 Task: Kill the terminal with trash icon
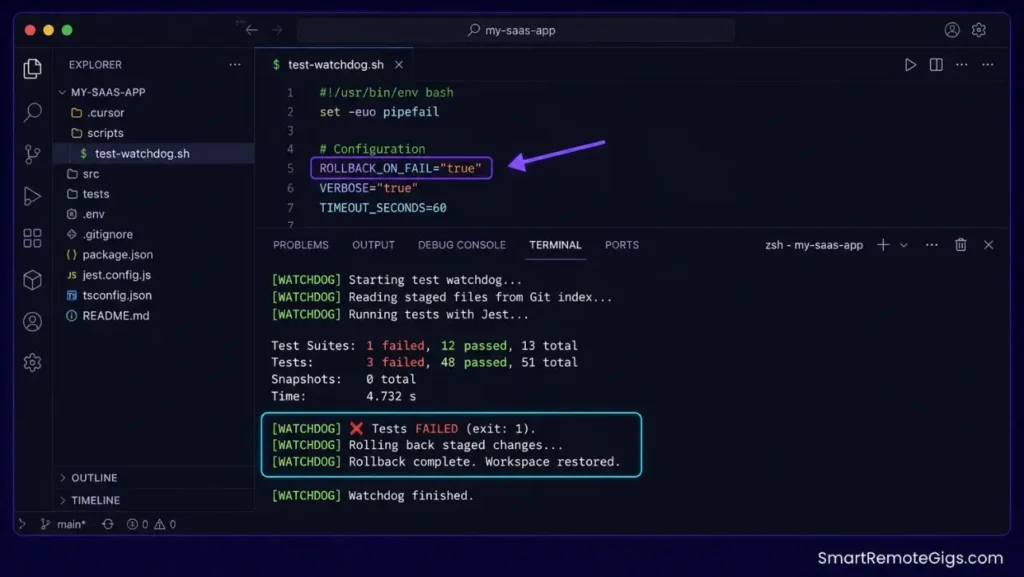pyautogui.click(x=960, y=245)
